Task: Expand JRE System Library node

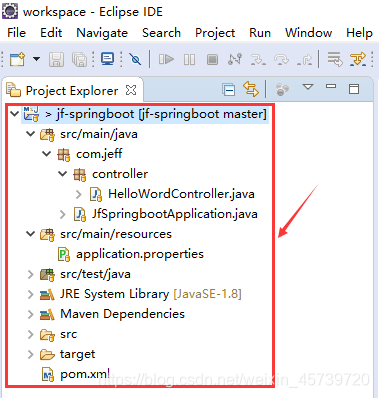Action: click(31, 294)
